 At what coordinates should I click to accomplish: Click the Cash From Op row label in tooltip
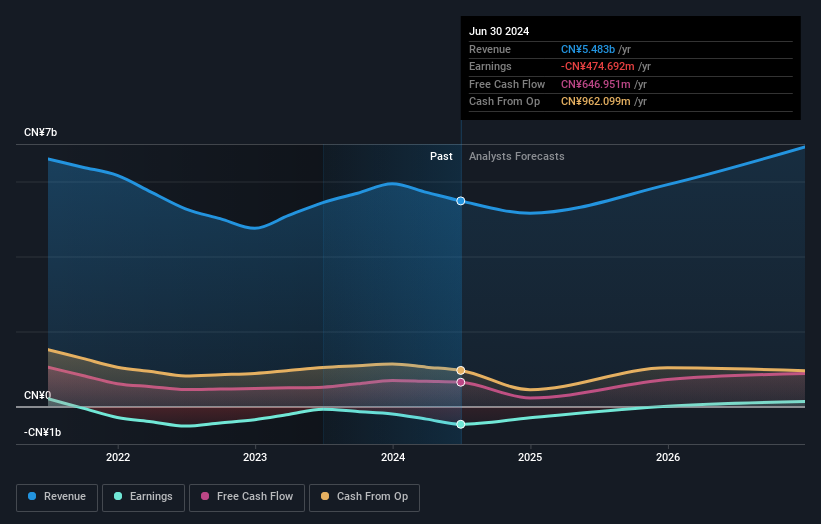(504, 102)
